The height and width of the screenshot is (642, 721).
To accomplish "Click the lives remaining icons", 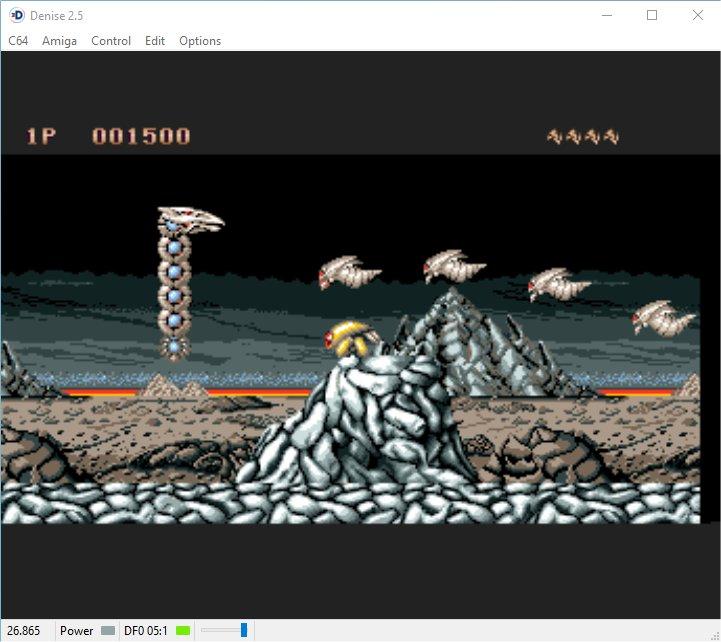I will pyautogui.click(x=583, y=137).
